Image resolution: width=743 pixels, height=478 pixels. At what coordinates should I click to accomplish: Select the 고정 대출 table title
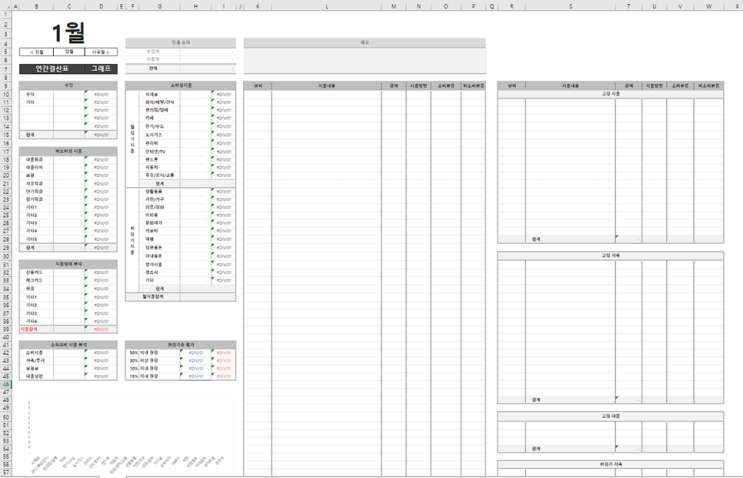point(610,416)
